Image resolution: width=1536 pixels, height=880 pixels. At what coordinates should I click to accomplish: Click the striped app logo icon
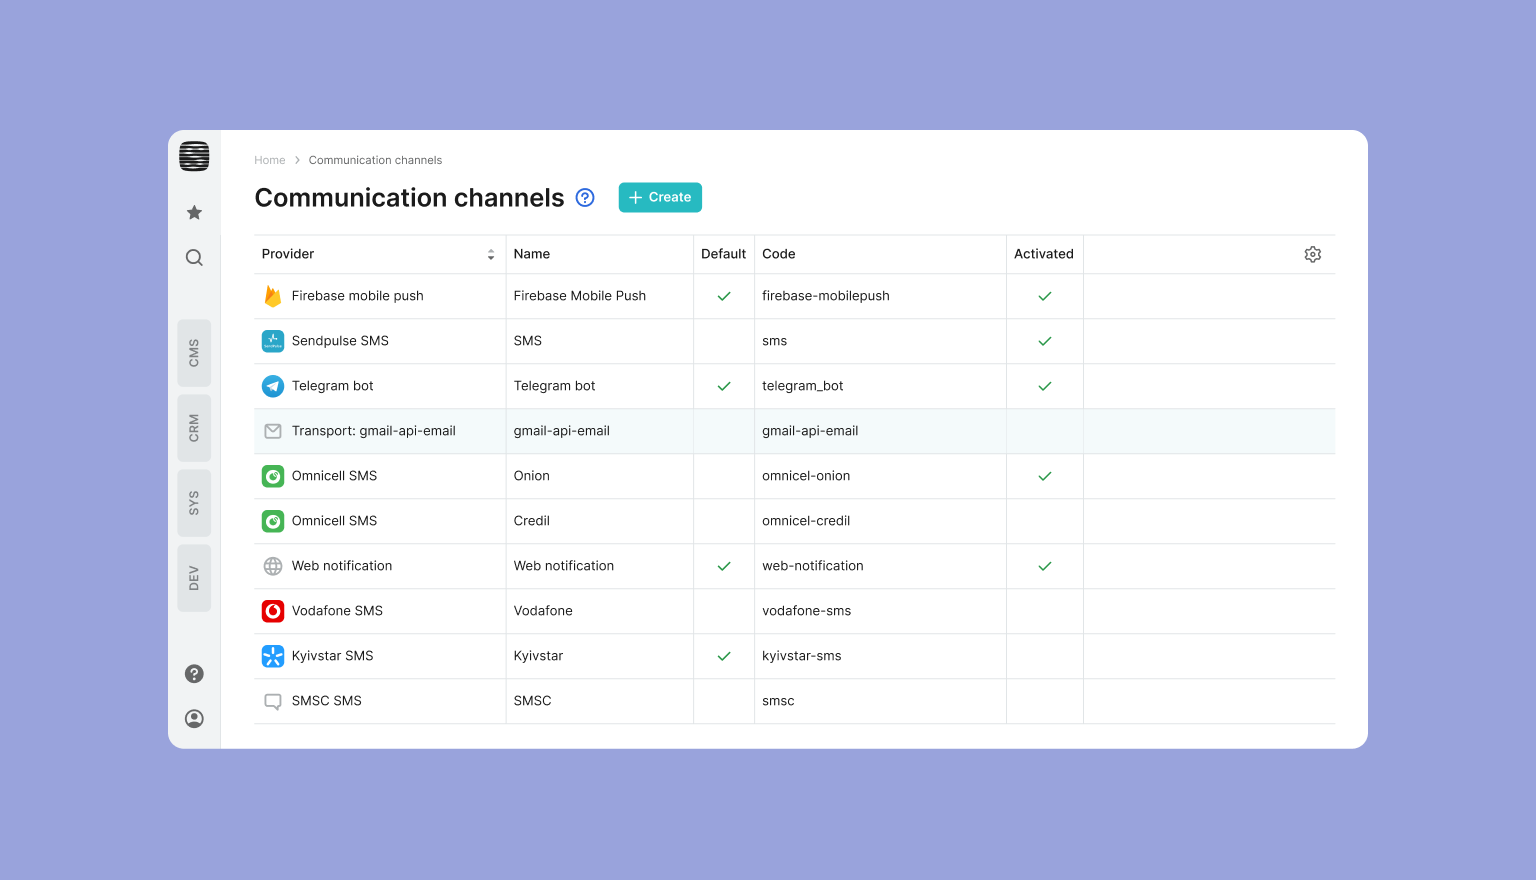click(x=194, y=156)
